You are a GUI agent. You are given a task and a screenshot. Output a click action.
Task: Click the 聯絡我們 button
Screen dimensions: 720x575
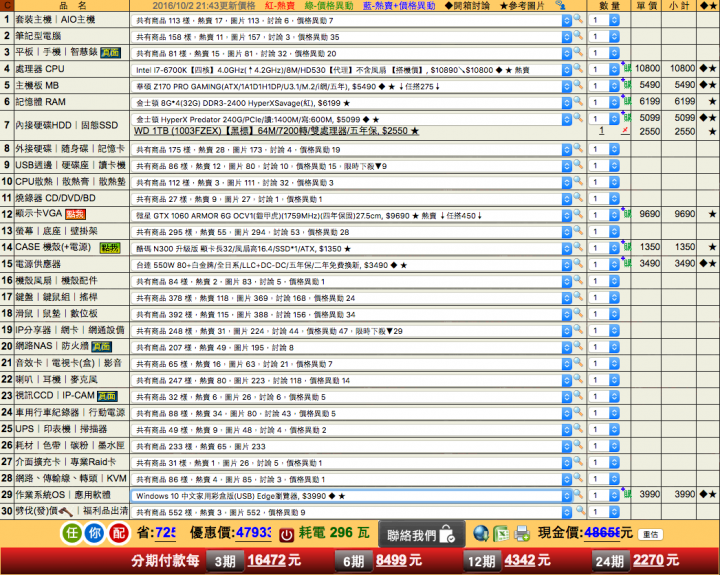(422, 535)
